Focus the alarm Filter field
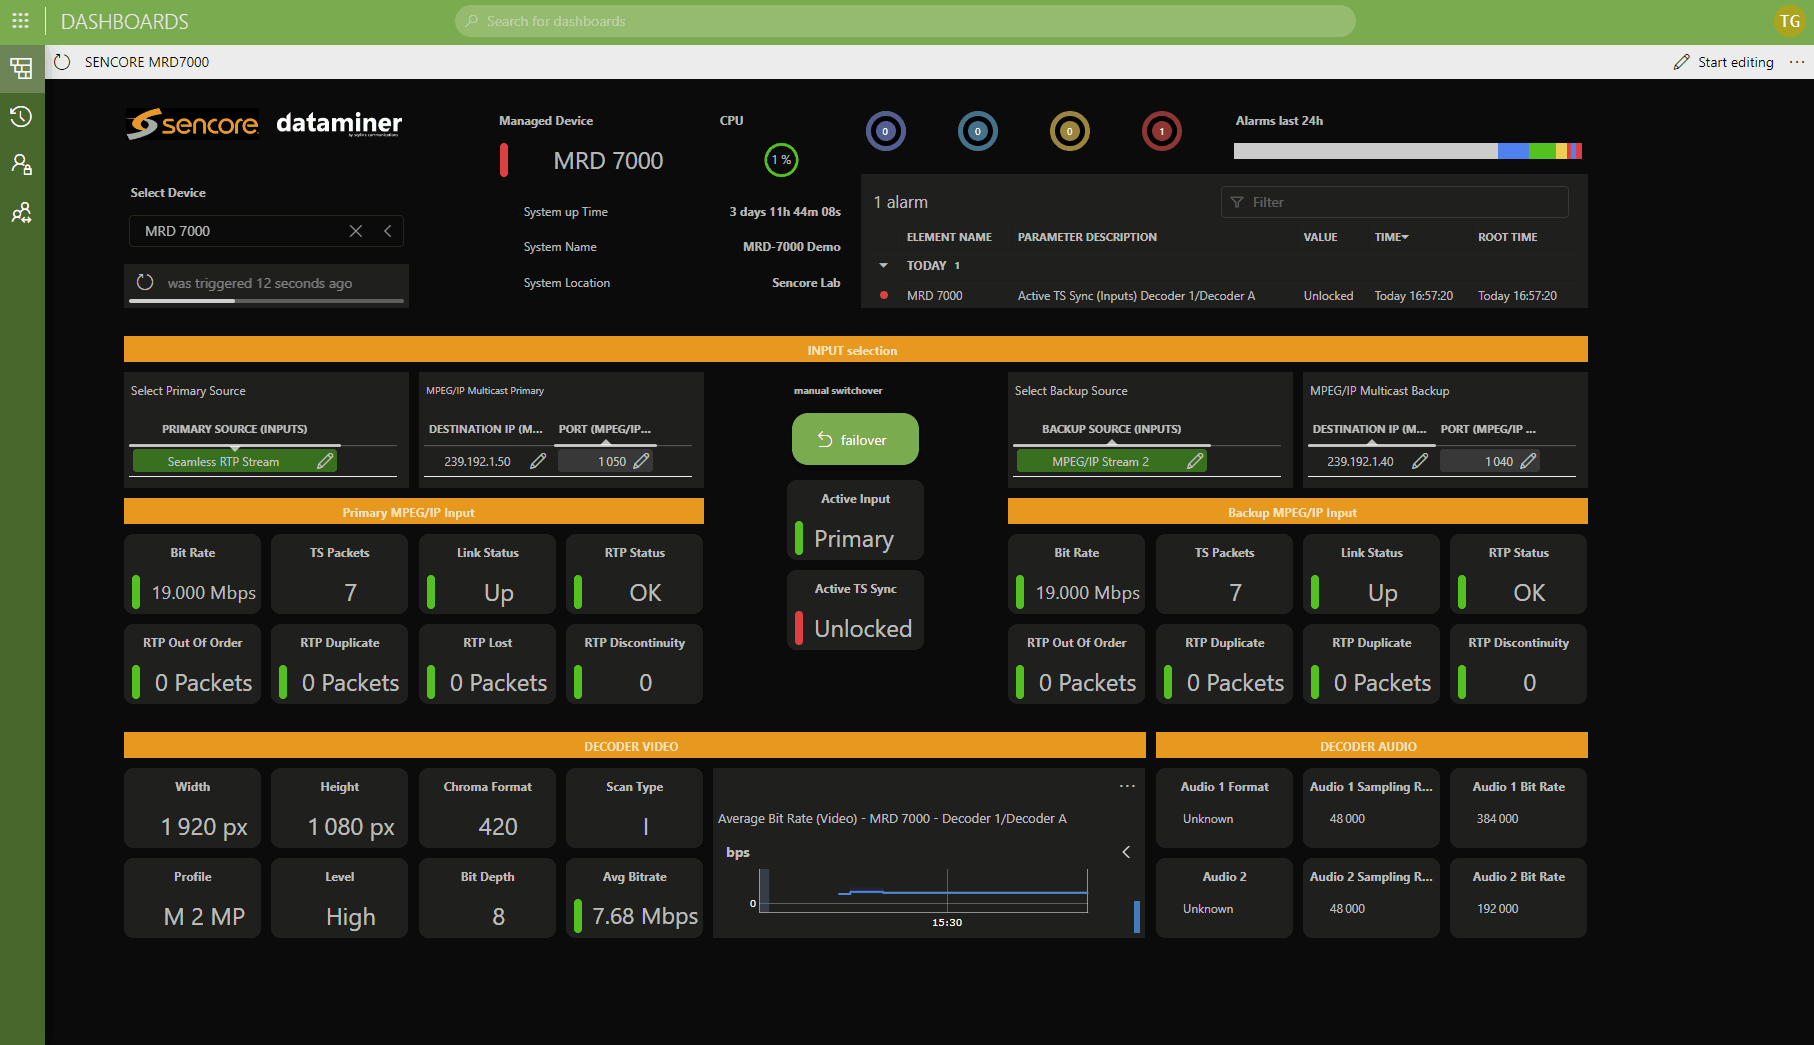Image resolution: width=1814 pixels, height=1045 pixels. pos(1394,202)
